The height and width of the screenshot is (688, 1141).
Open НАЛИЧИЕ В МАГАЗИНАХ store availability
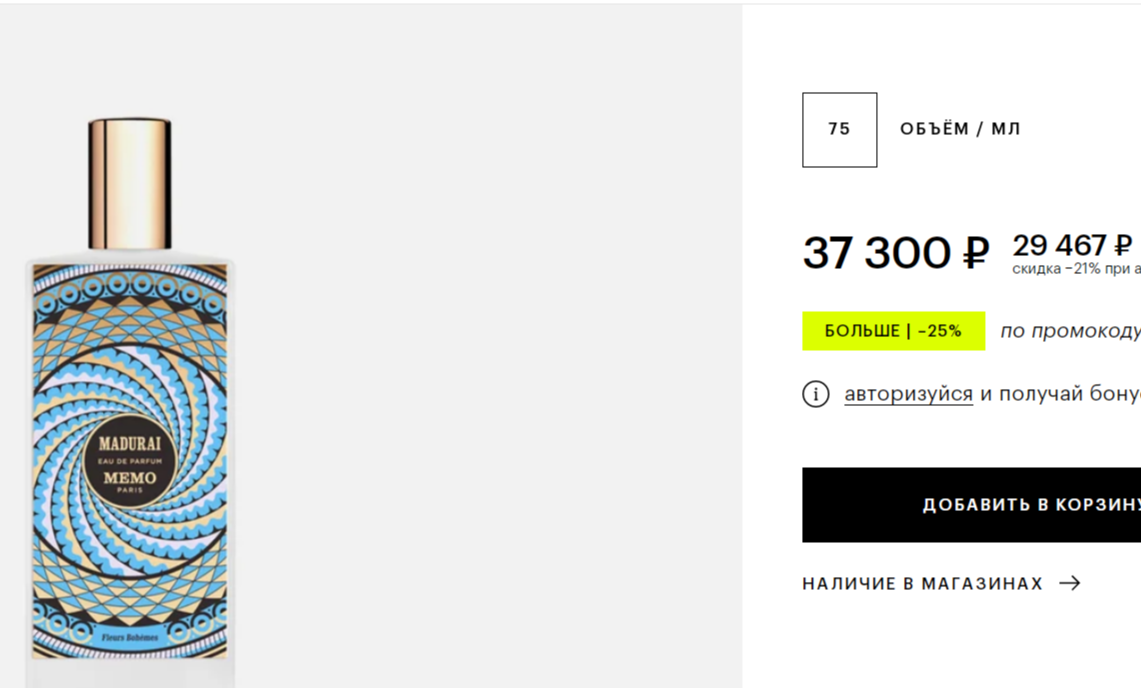tap(922, 583)
